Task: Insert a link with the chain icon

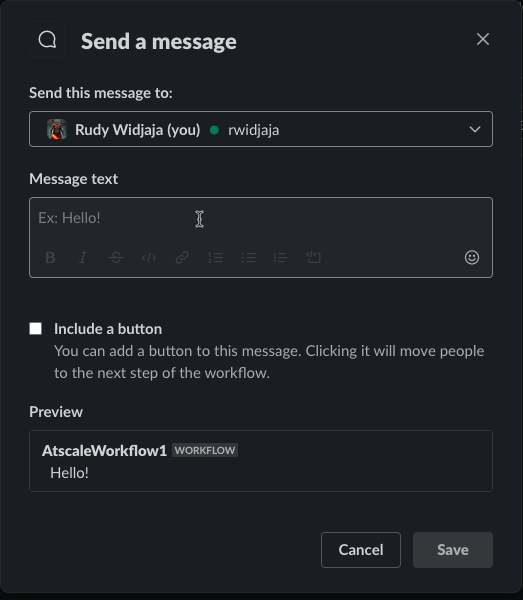Action: (182, 258)
